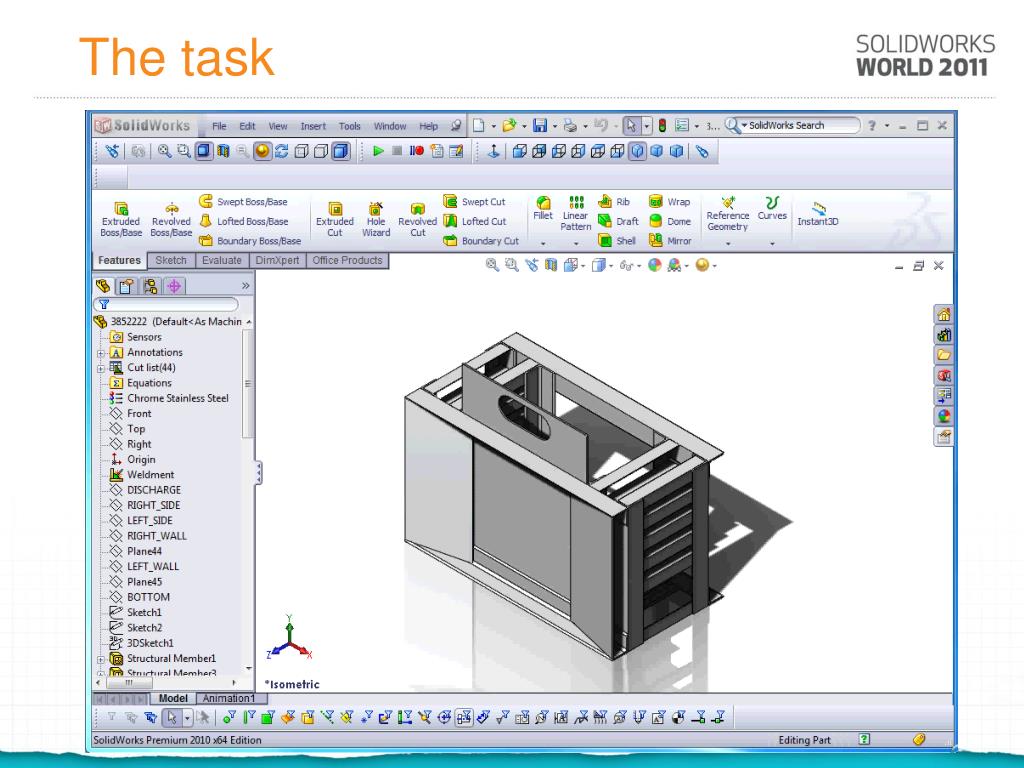Select the Wrap feature
This screenshot has width=1024, height=768.
click(x=669, y=202)
